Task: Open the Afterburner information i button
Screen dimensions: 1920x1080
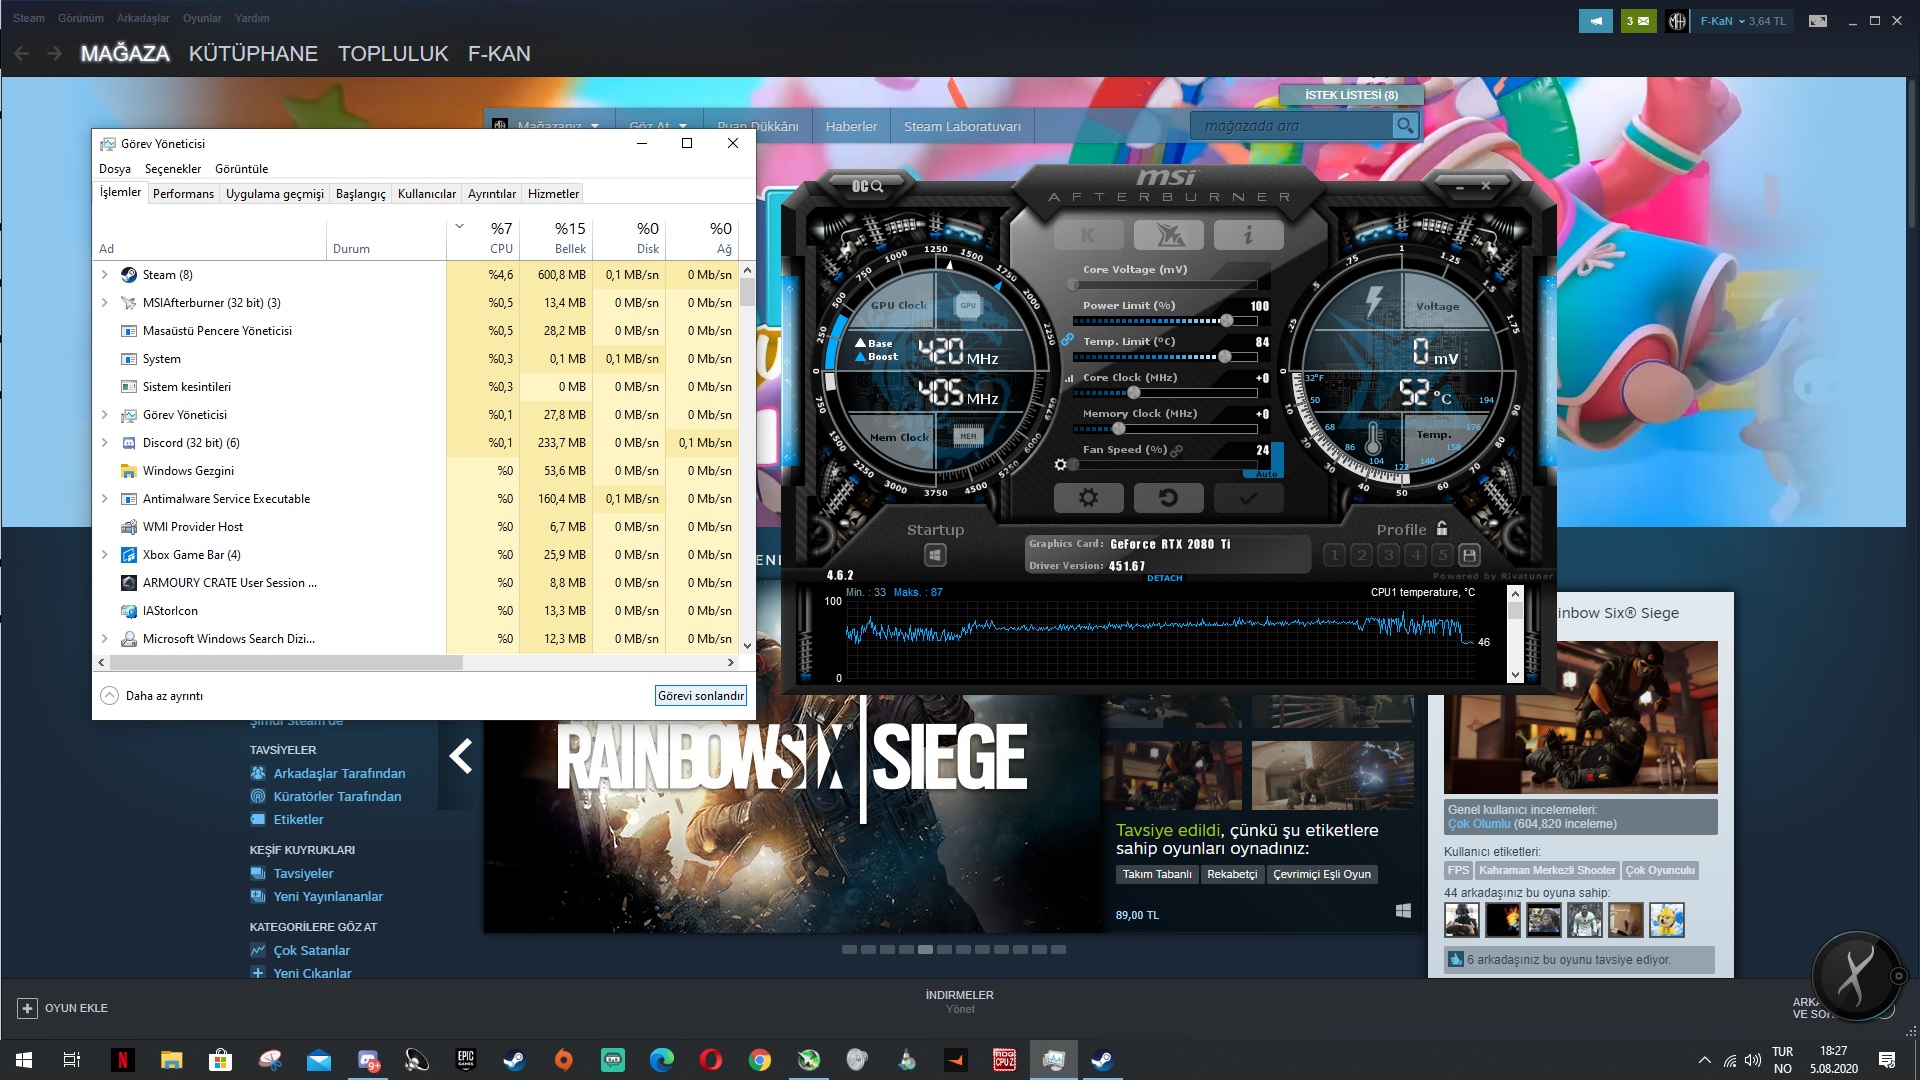Action: [x=1248, y=235]
